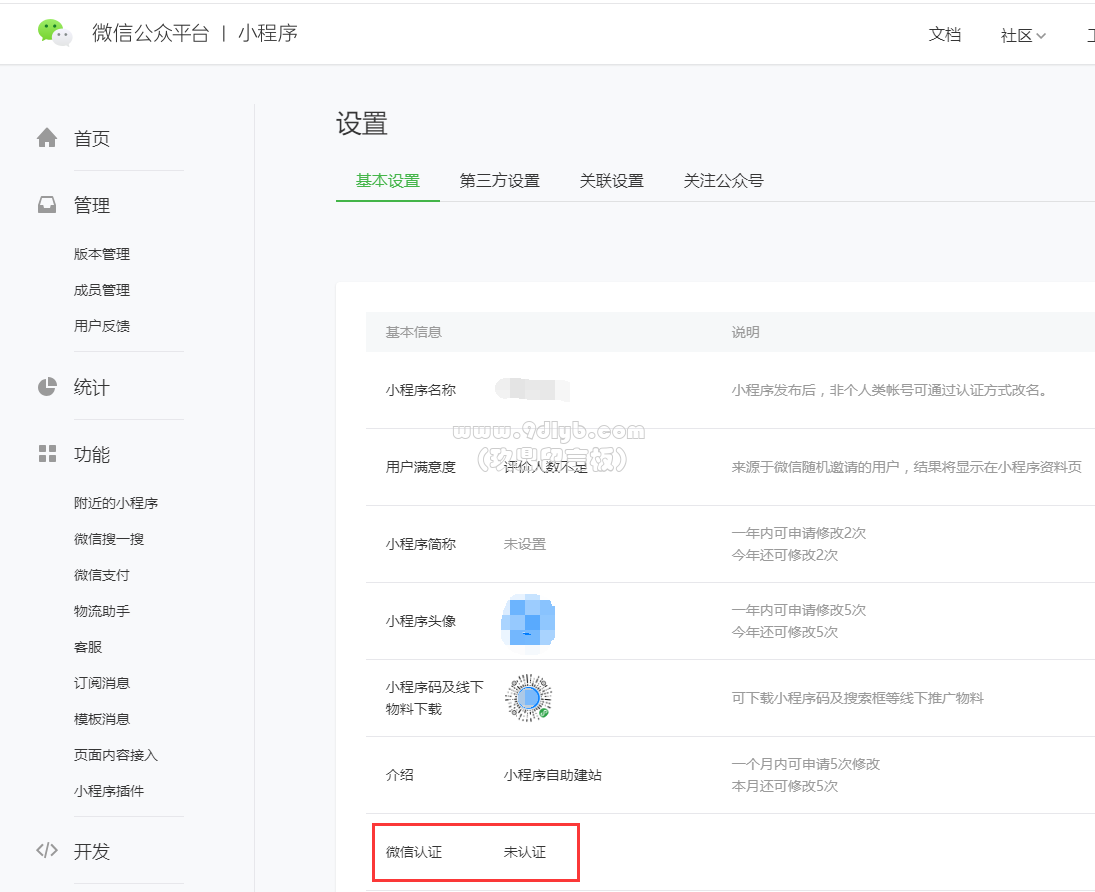Click 今年还可修改5次 description text
This screenshot has height=892, width=1095.
click(x=785, y=632)
